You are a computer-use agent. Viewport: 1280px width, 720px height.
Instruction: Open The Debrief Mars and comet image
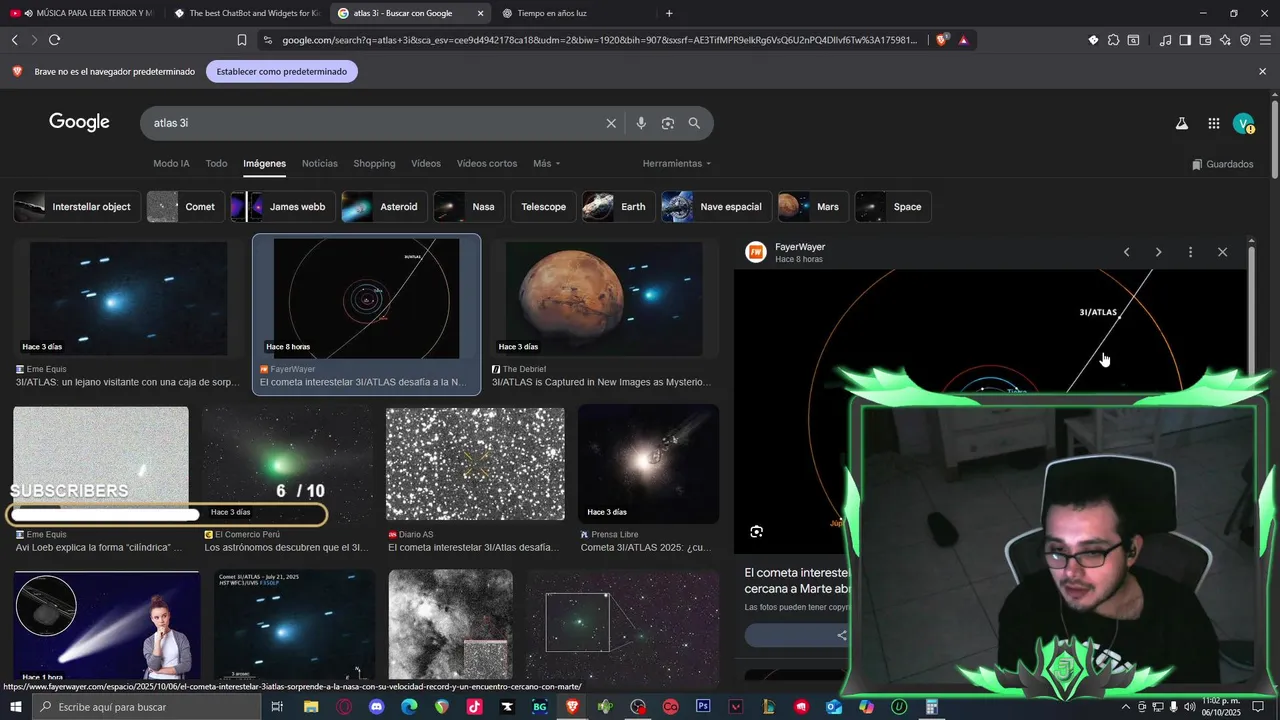click(x=603, y=298)
